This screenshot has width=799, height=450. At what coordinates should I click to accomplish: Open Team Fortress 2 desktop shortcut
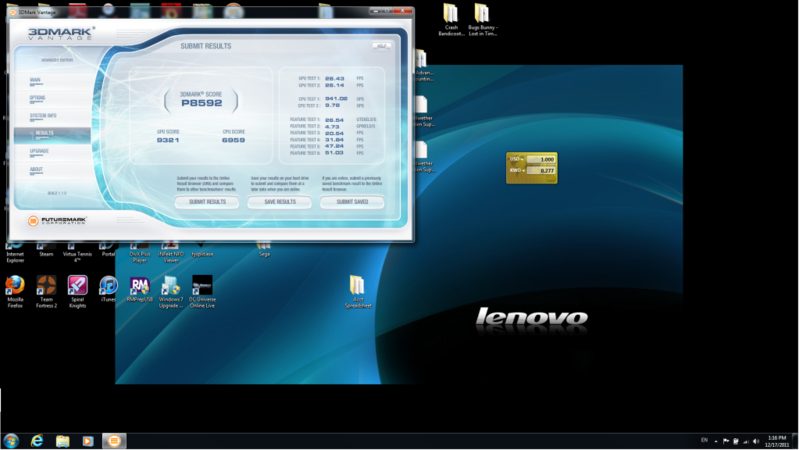tap(46, 292)
